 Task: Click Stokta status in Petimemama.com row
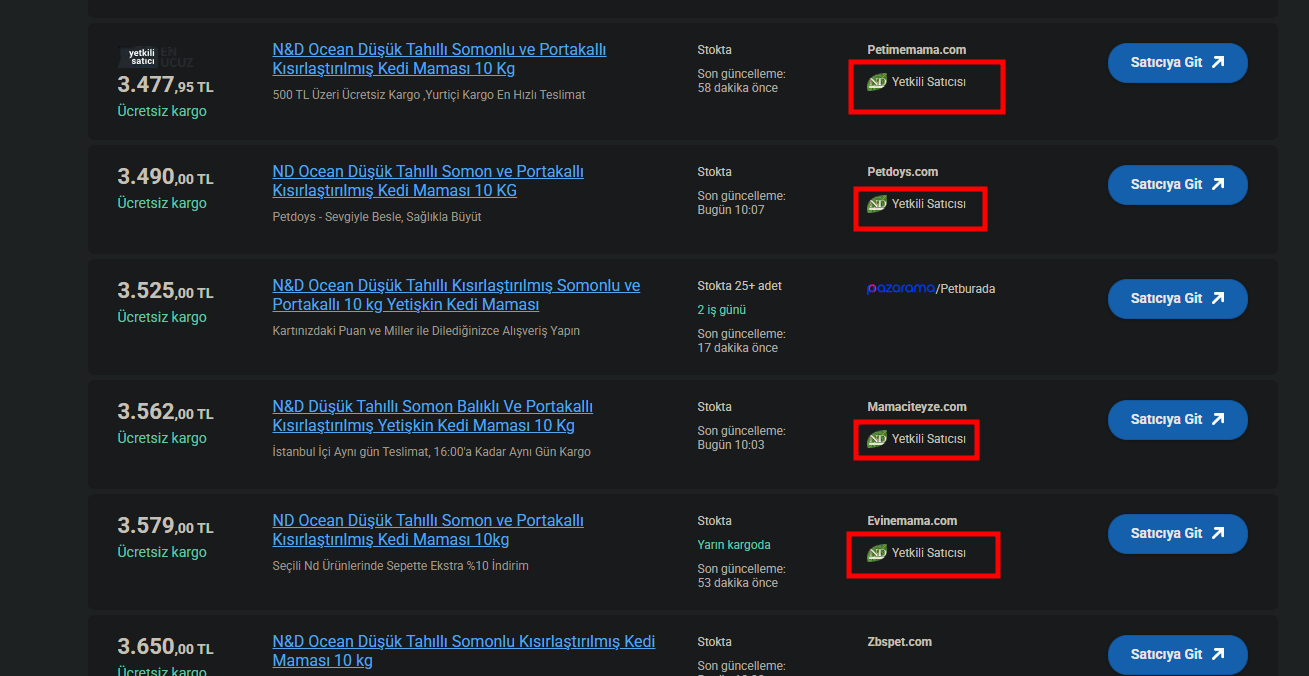pyautogui.click(x=714, y=50)
